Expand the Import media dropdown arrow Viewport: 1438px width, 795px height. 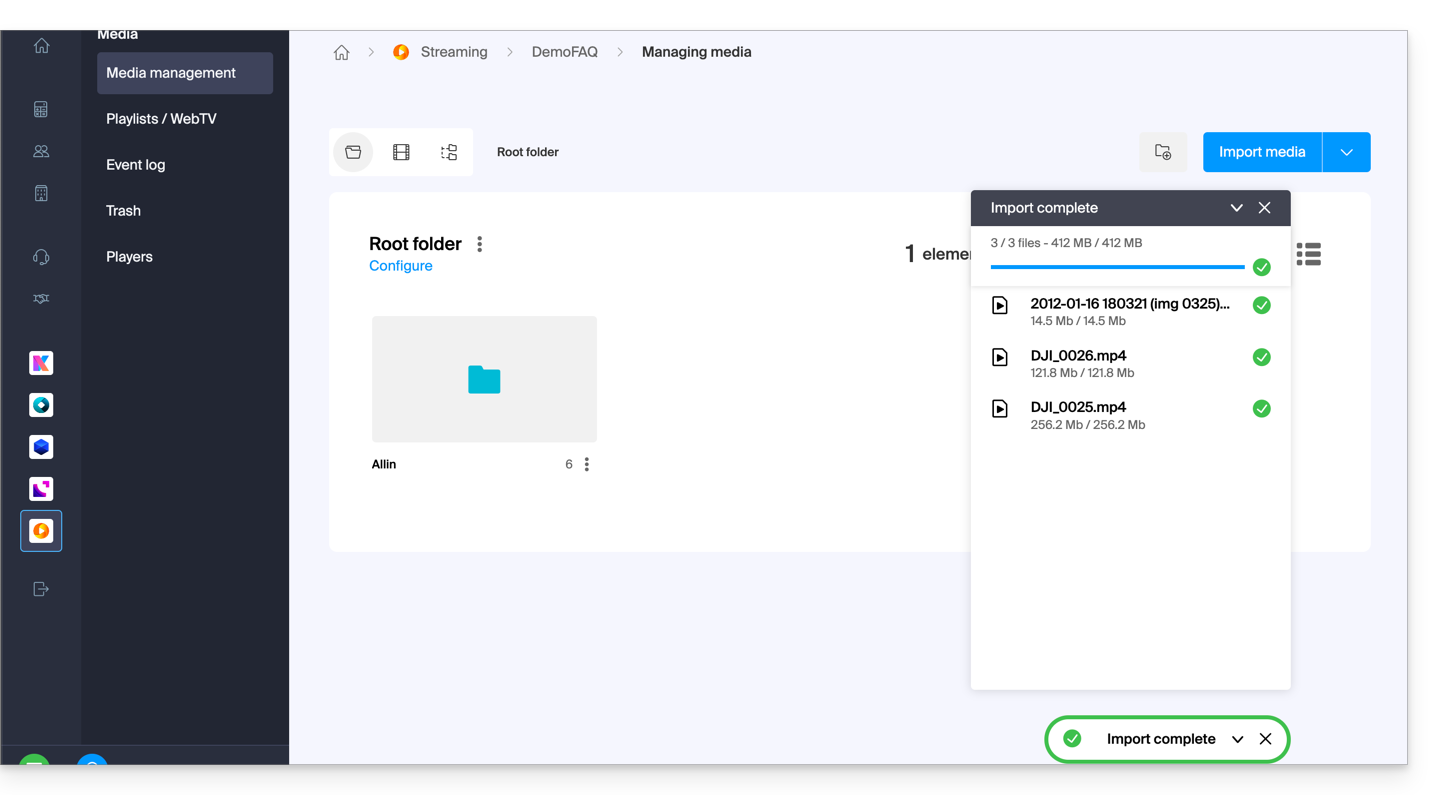1346,152
